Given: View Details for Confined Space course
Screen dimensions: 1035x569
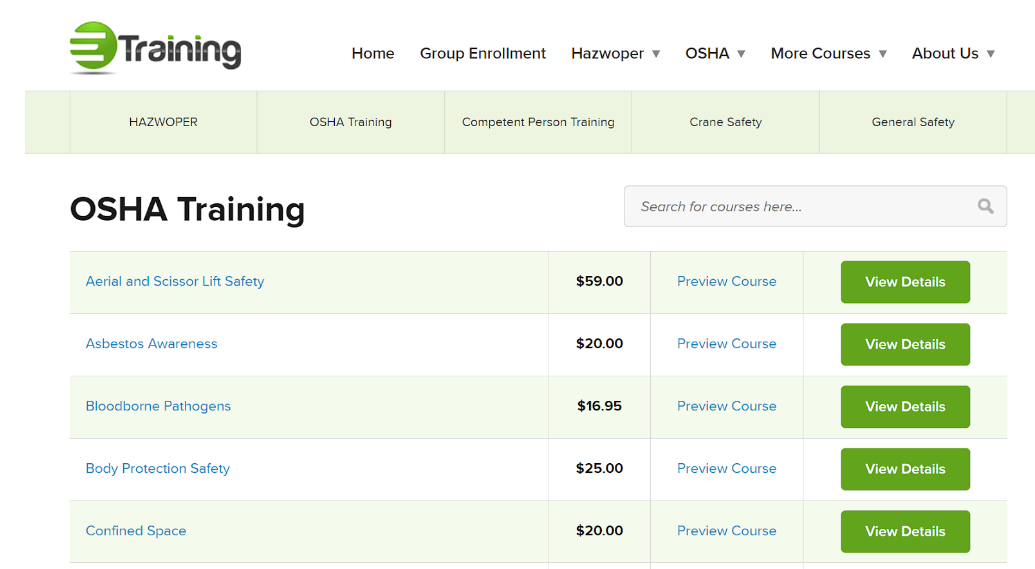Looking at the screenshot, I should (x=905, y=531).
